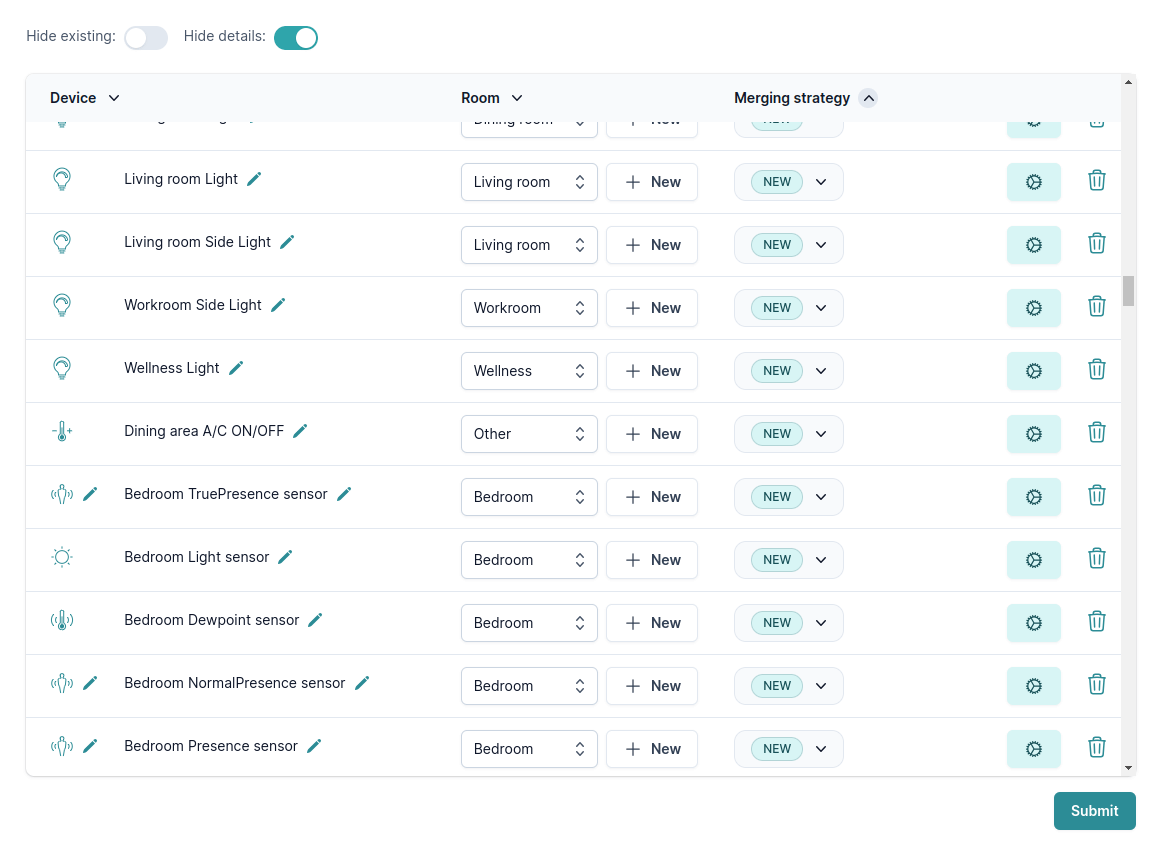The width and height of the screenshot is (1166, 852).
Task: Turn off the Hide details switch
Action: pos(295,38)
